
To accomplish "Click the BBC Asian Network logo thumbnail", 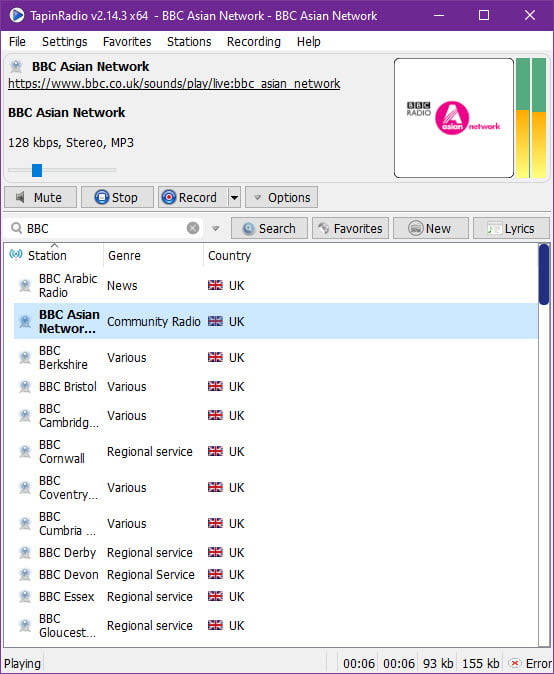I will [x=454, y=118].
